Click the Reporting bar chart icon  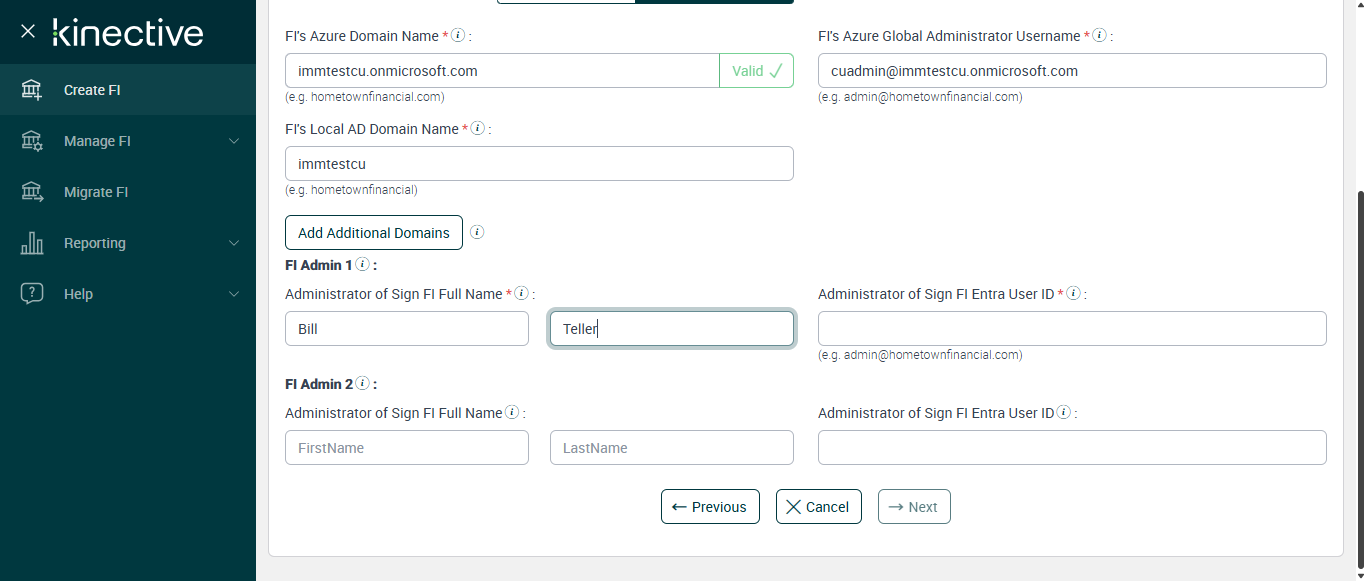point(32,243)
